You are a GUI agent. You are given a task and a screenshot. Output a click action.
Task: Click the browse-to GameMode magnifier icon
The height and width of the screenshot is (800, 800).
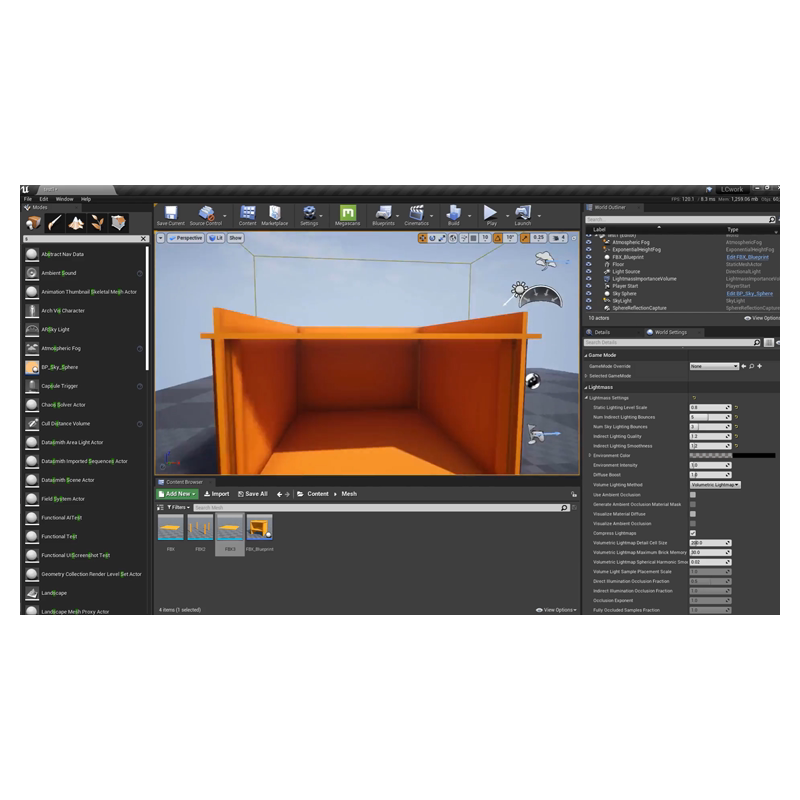pos(752,366)
